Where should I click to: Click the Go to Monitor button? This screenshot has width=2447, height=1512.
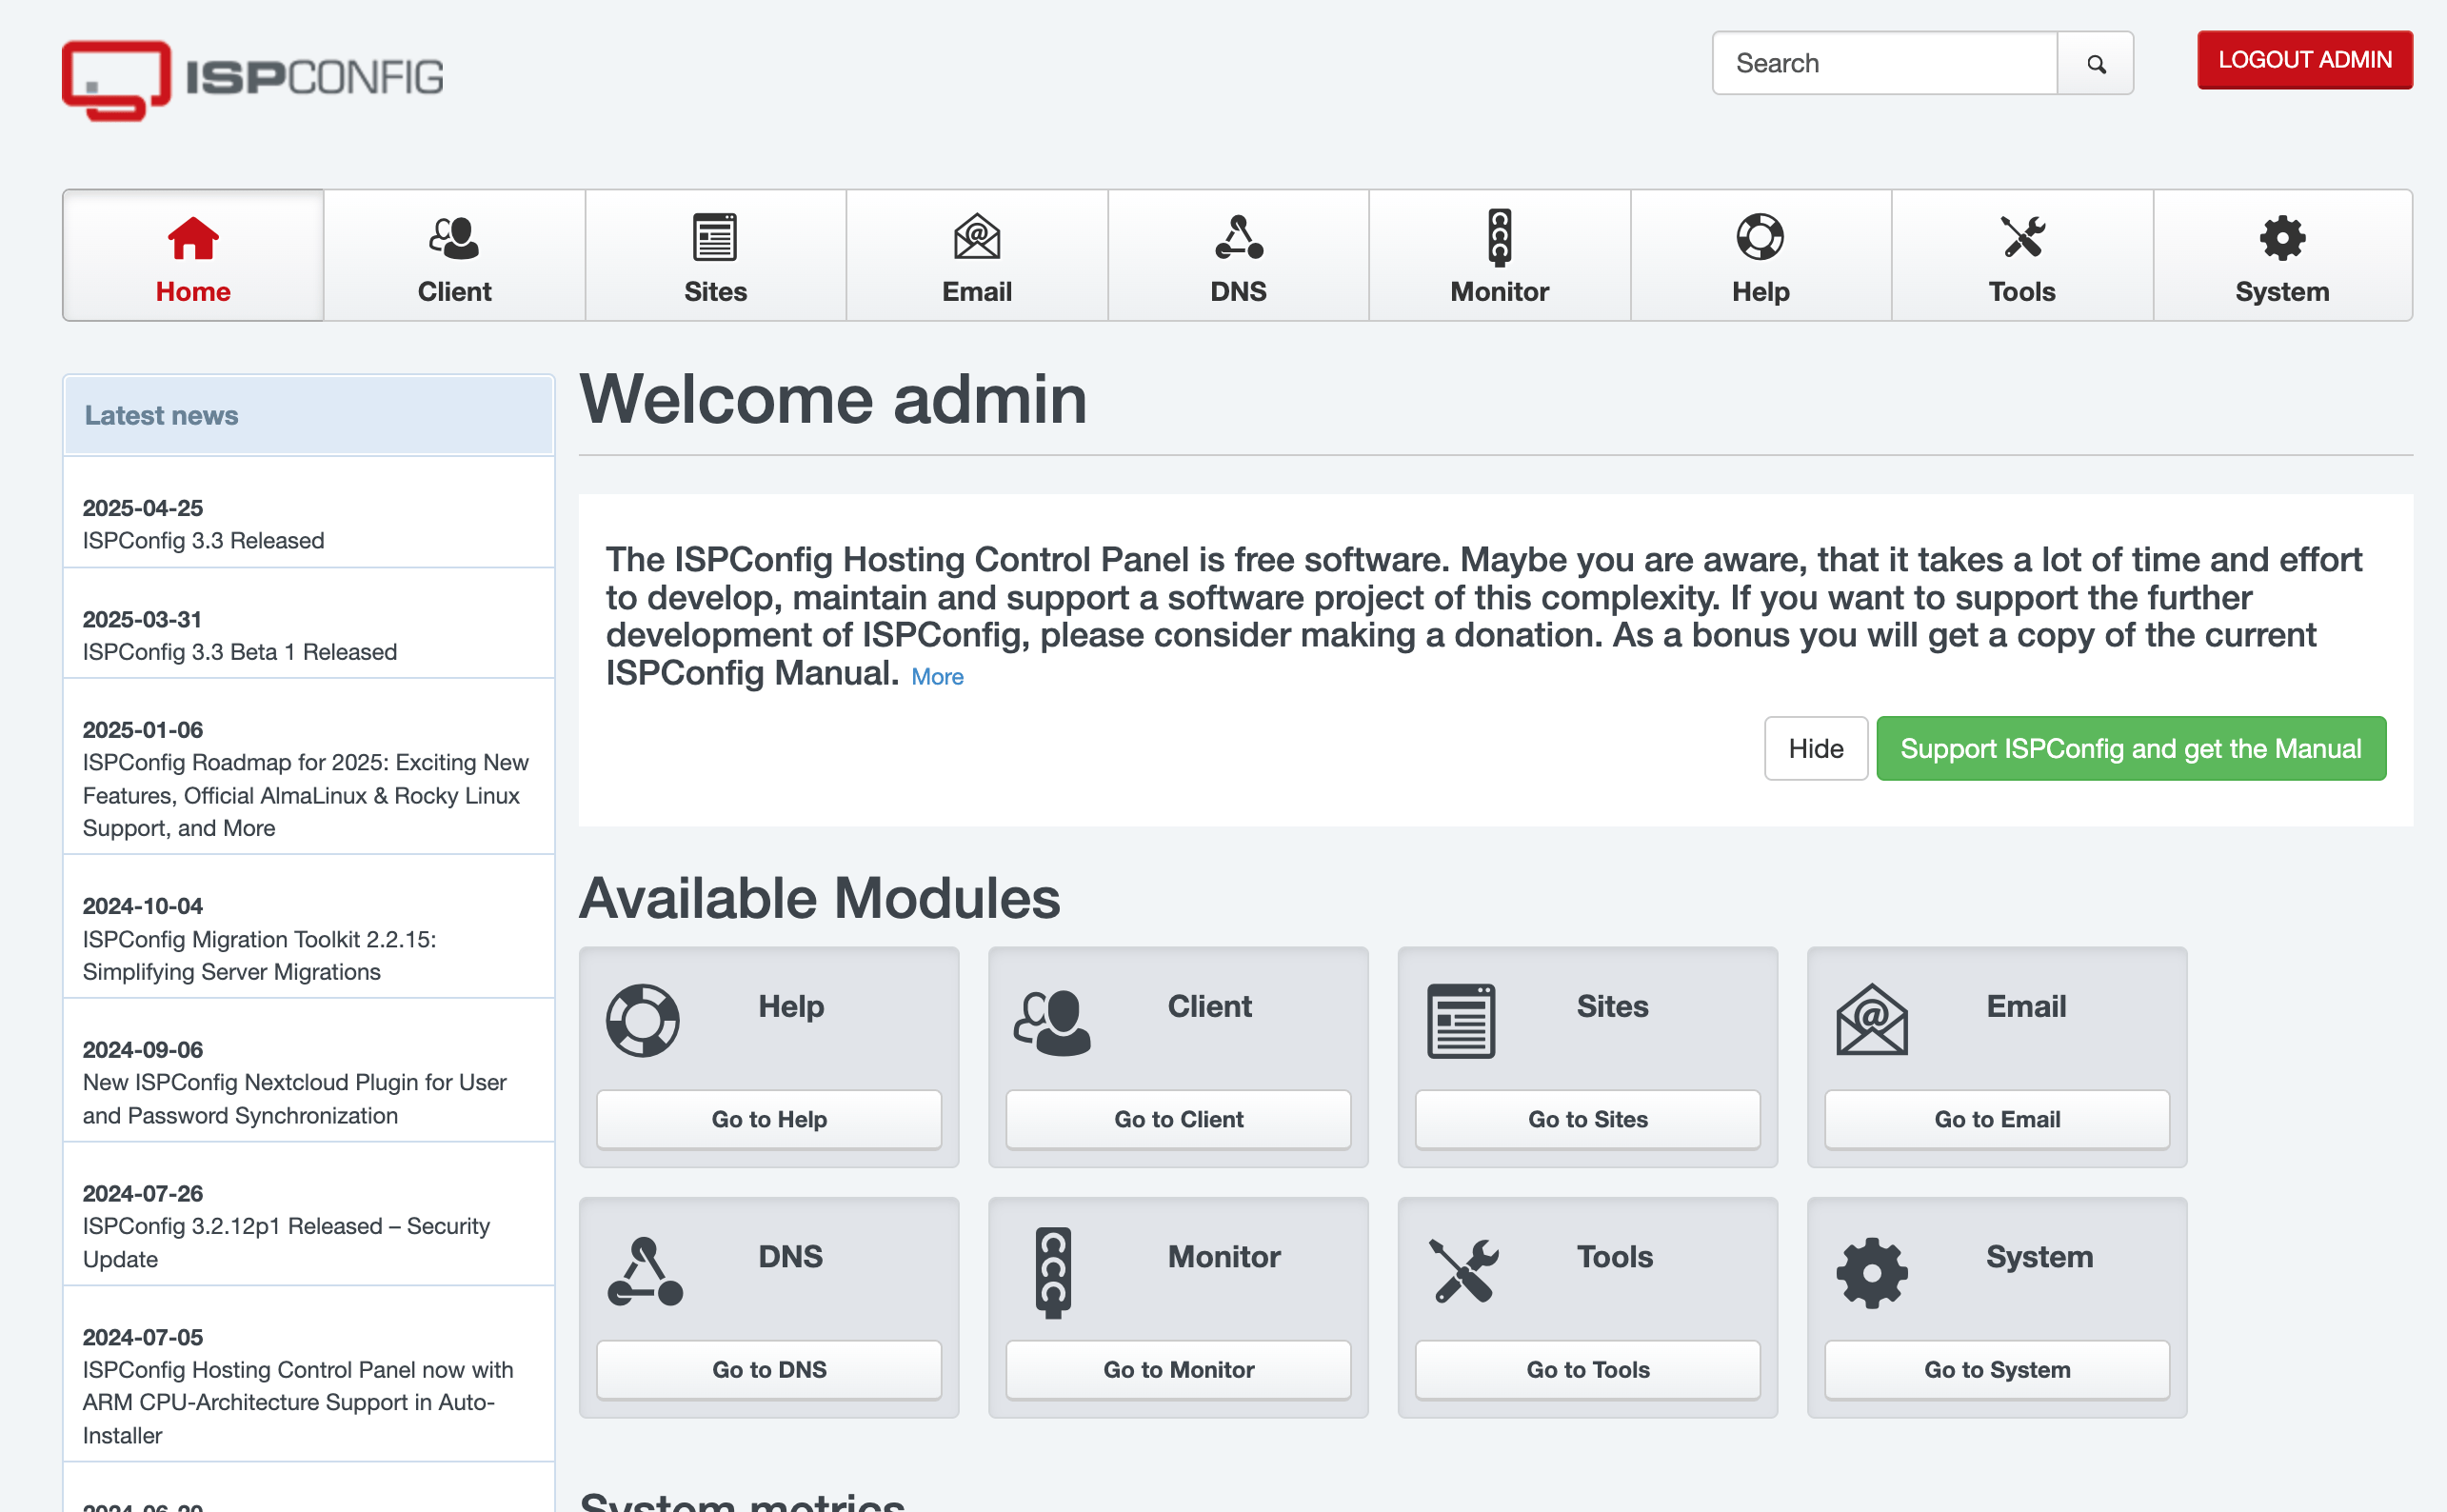pyautogui.click(x=1179, y=1370)
